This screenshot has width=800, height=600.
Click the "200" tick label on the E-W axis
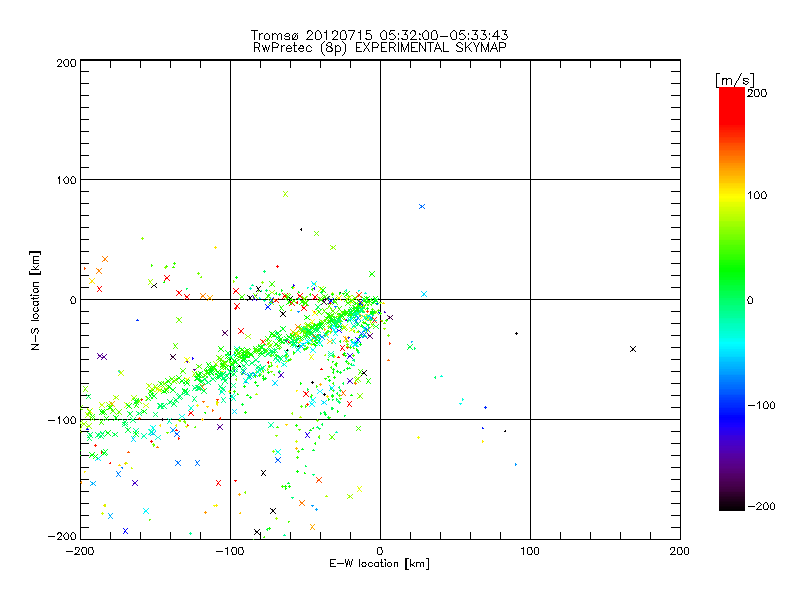[x=680, y=551]
